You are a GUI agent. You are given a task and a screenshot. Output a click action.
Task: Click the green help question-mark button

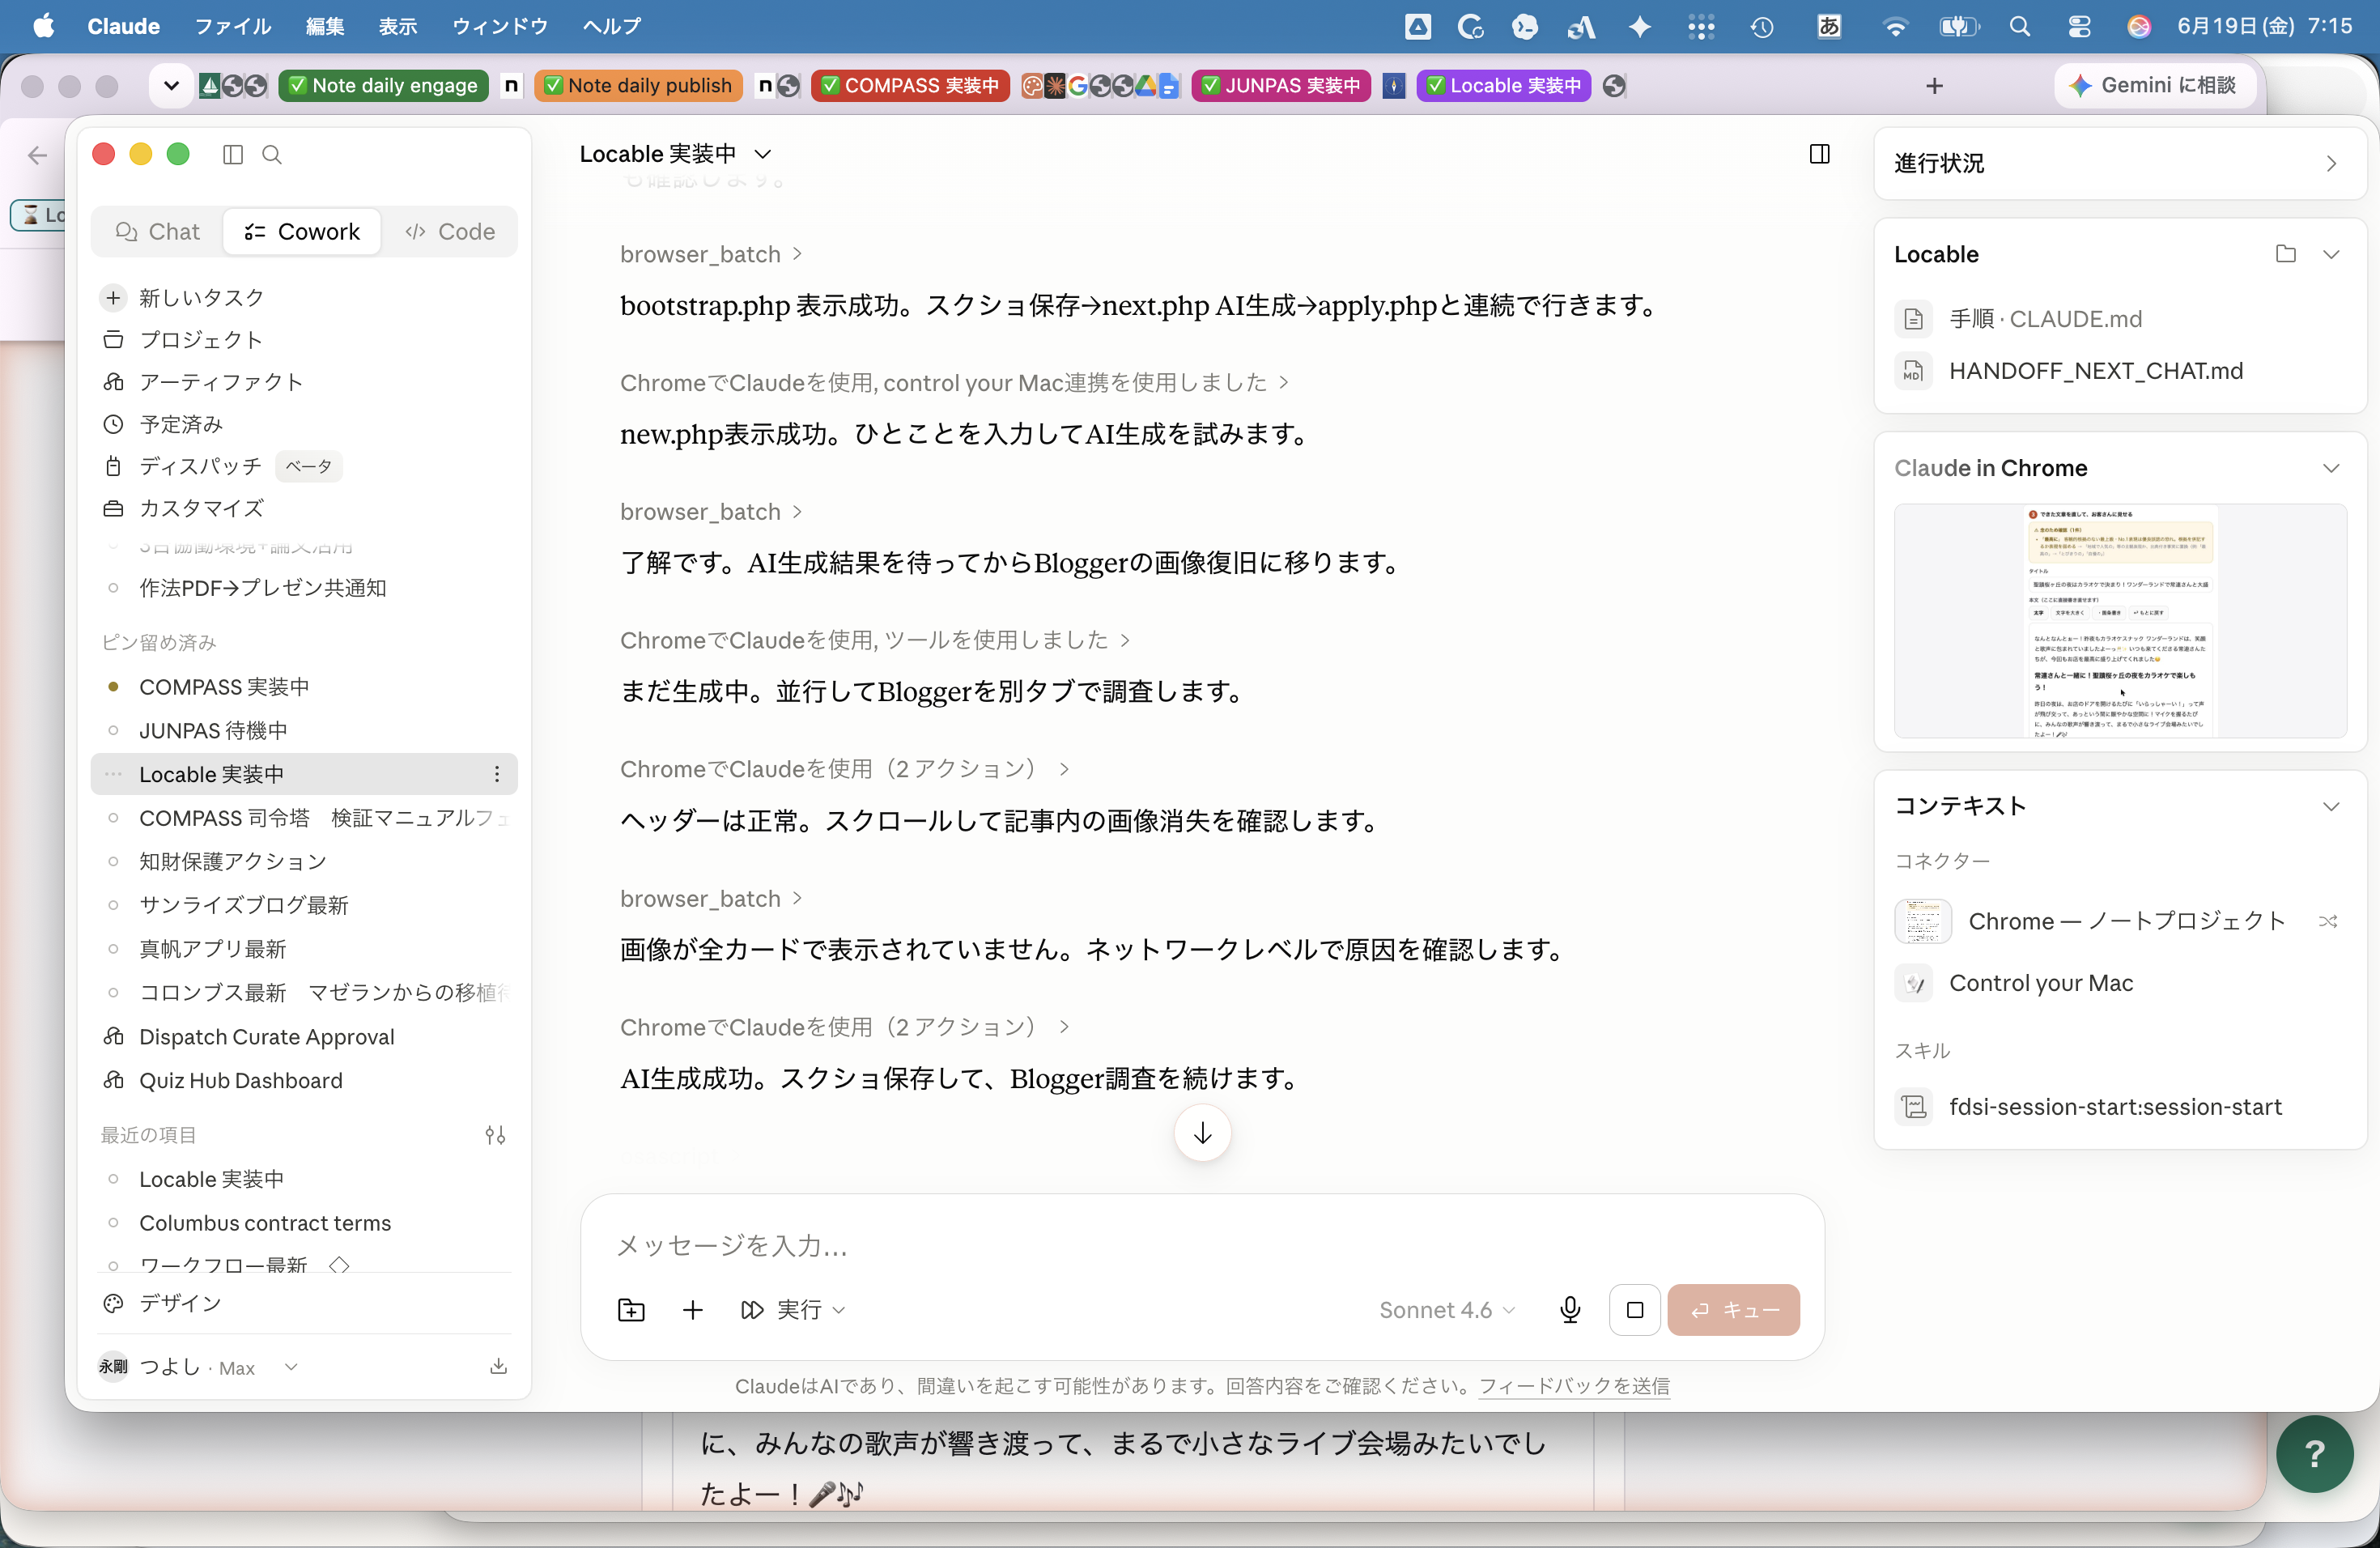2314,1454
